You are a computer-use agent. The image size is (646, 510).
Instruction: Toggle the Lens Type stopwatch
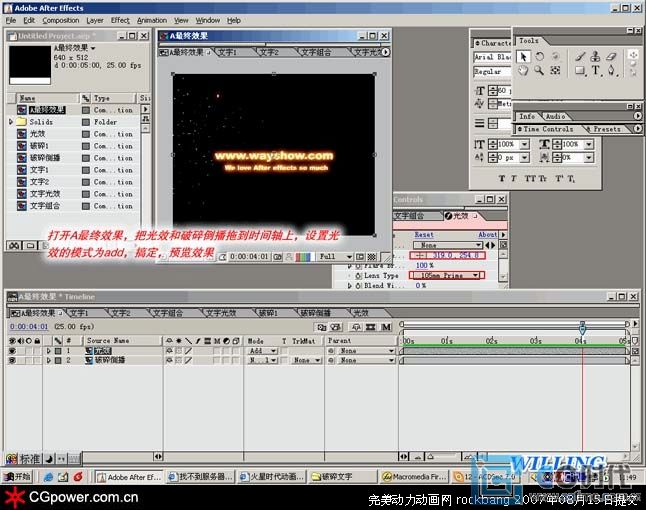click(x=358, y=276)
